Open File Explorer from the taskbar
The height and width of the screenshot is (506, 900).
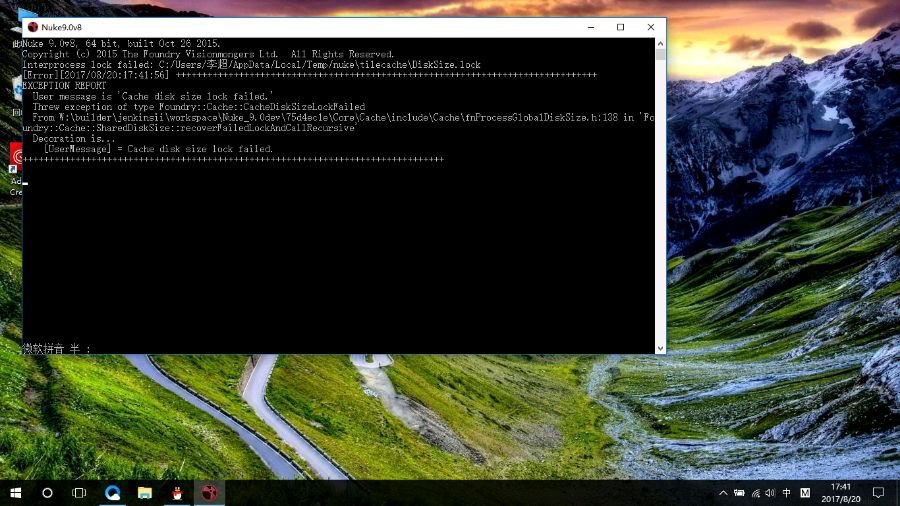145,493
